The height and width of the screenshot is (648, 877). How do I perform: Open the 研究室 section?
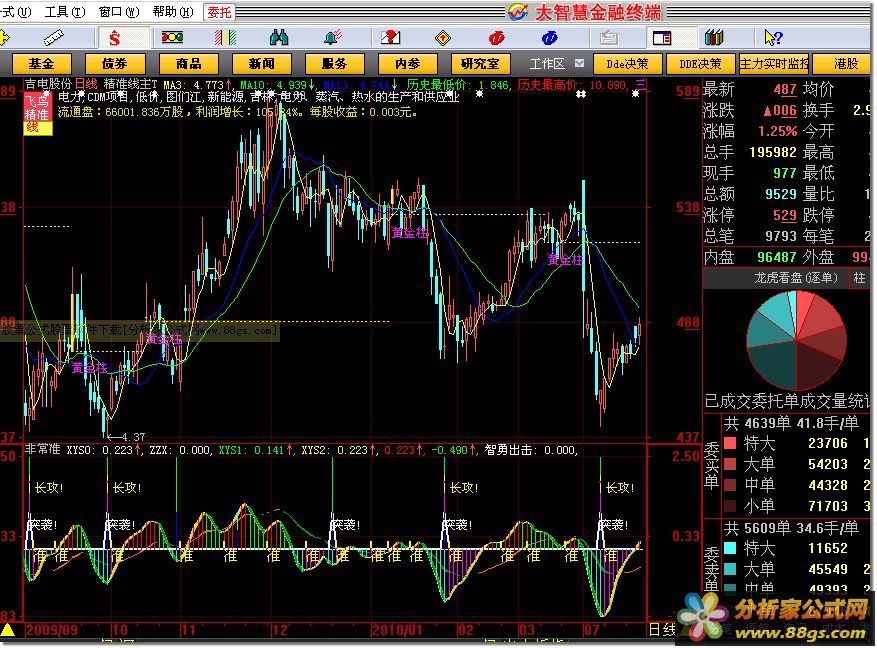[480, 64]
